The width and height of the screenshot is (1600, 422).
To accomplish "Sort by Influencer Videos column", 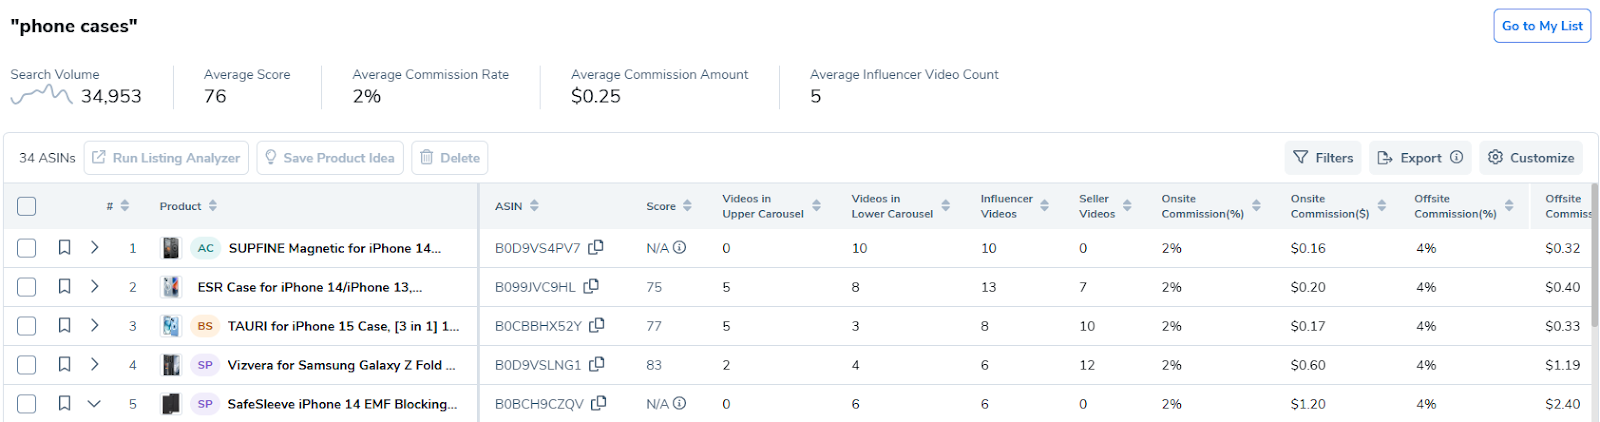I will click(1014, 206).
